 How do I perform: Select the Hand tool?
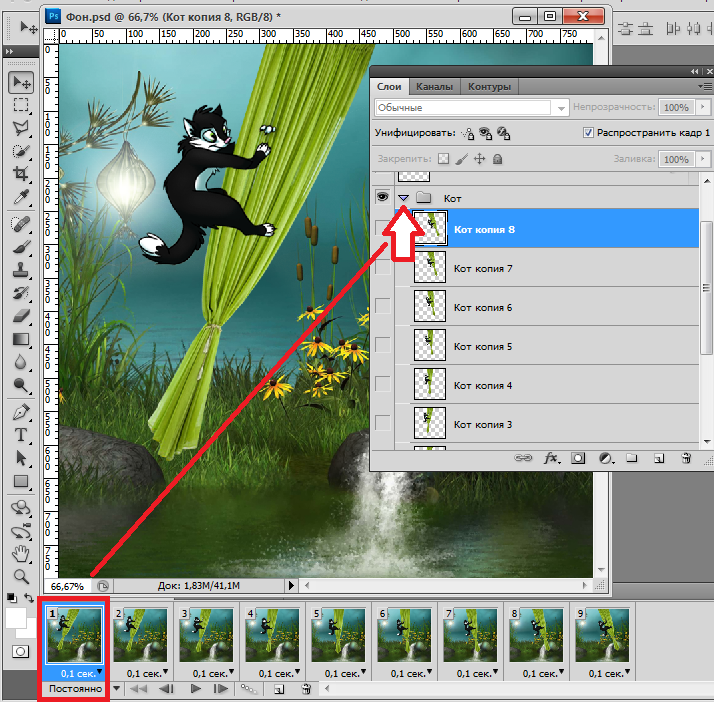(x=21, y=554)
